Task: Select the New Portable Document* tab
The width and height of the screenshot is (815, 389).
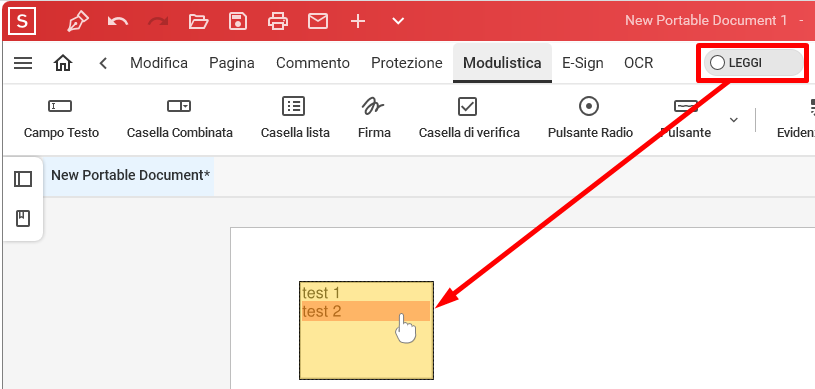Action: (130, 176)
